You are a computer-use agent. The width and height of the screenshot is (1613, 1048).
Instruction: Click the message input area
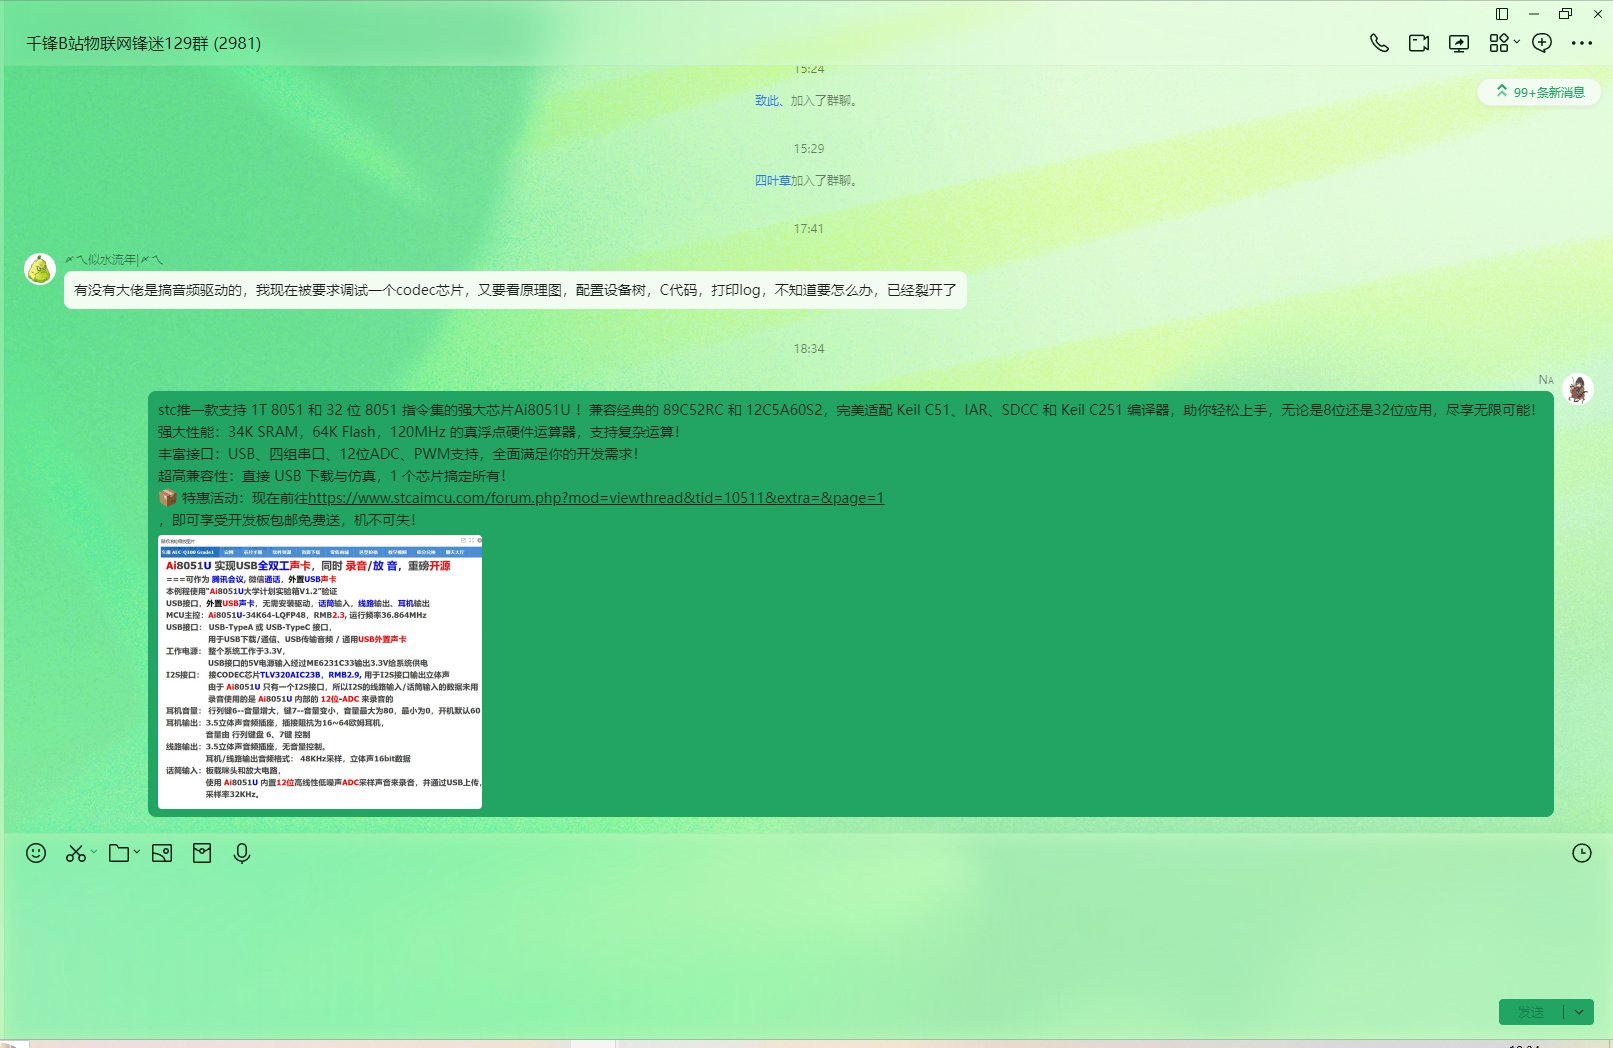click(x=806, y=930)
